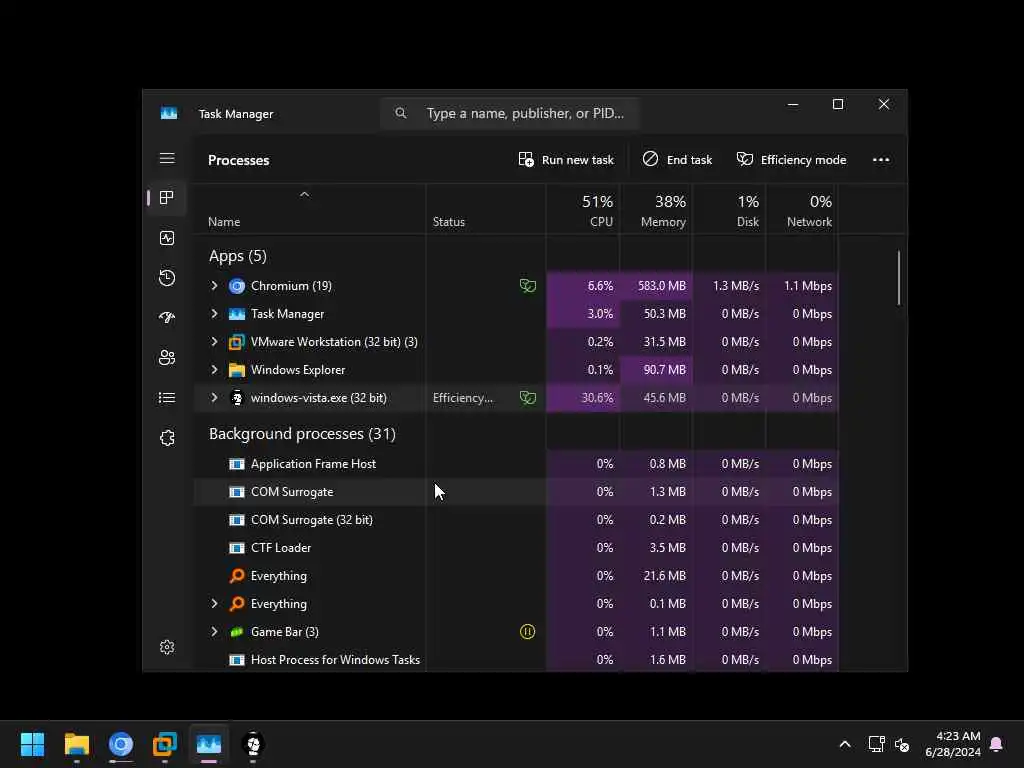Open the Start menu

[x=32, y=744]
